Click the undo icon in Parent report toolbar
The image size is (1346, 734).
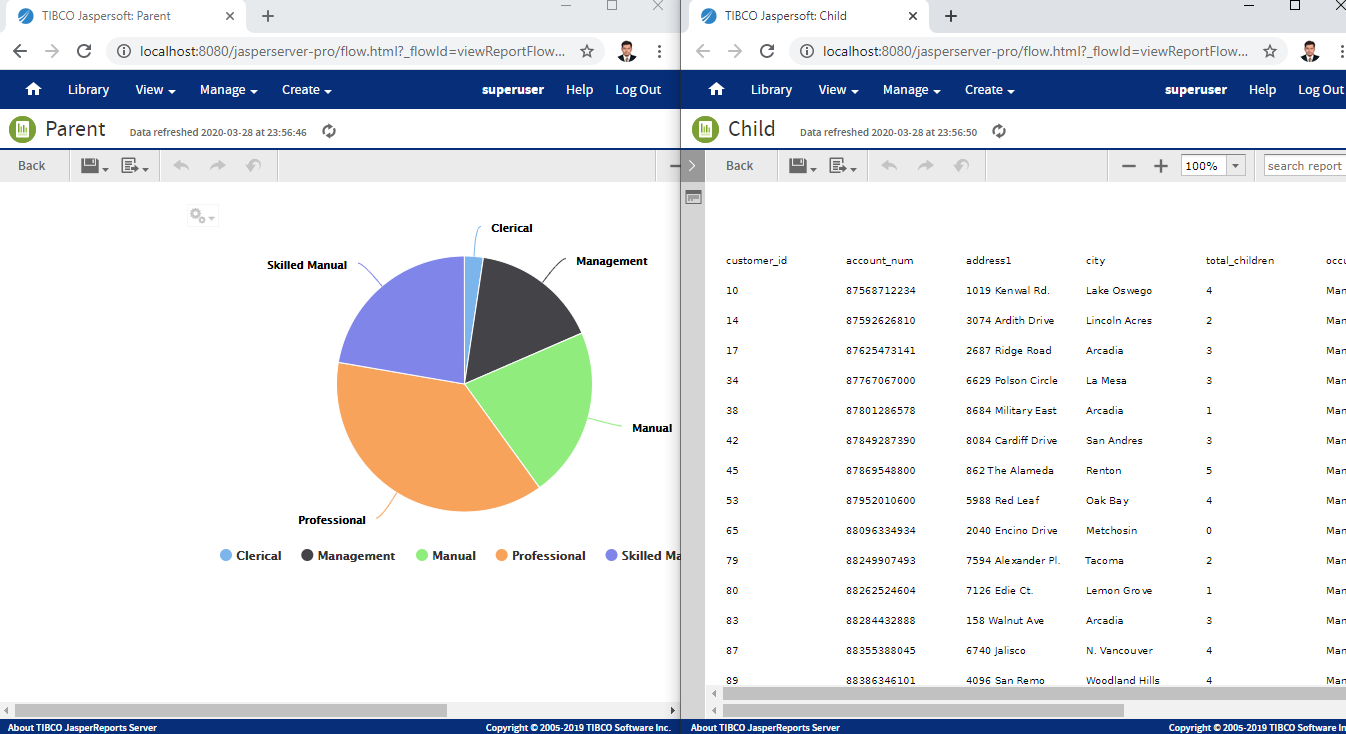tap(180, 165)
